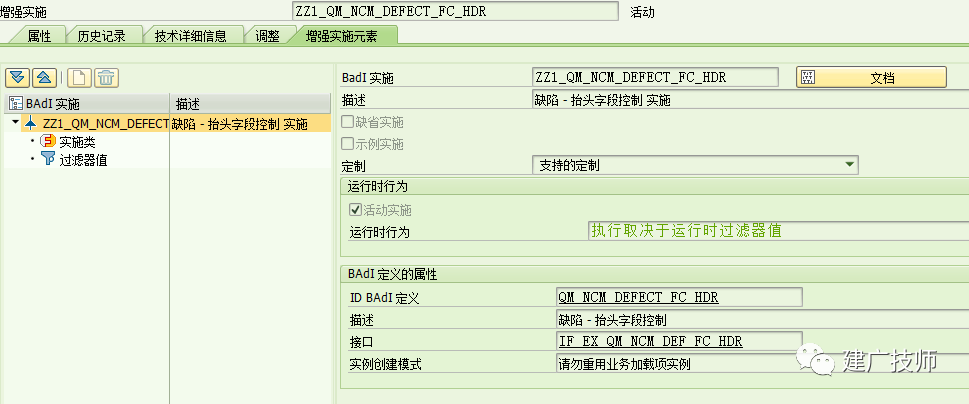The image size is (969, 404).
Task: Click the 文档 button
Action: click(871, 78)
